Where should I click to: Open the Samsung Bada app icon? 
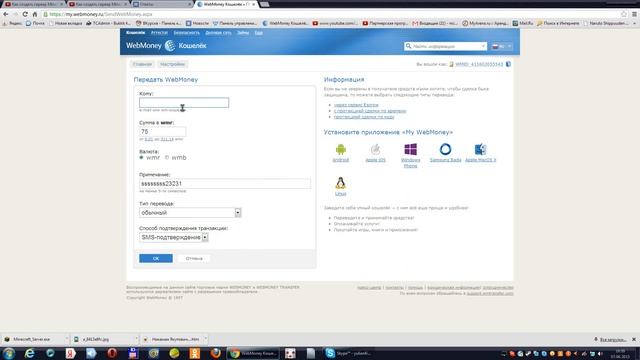pos(445,149)
